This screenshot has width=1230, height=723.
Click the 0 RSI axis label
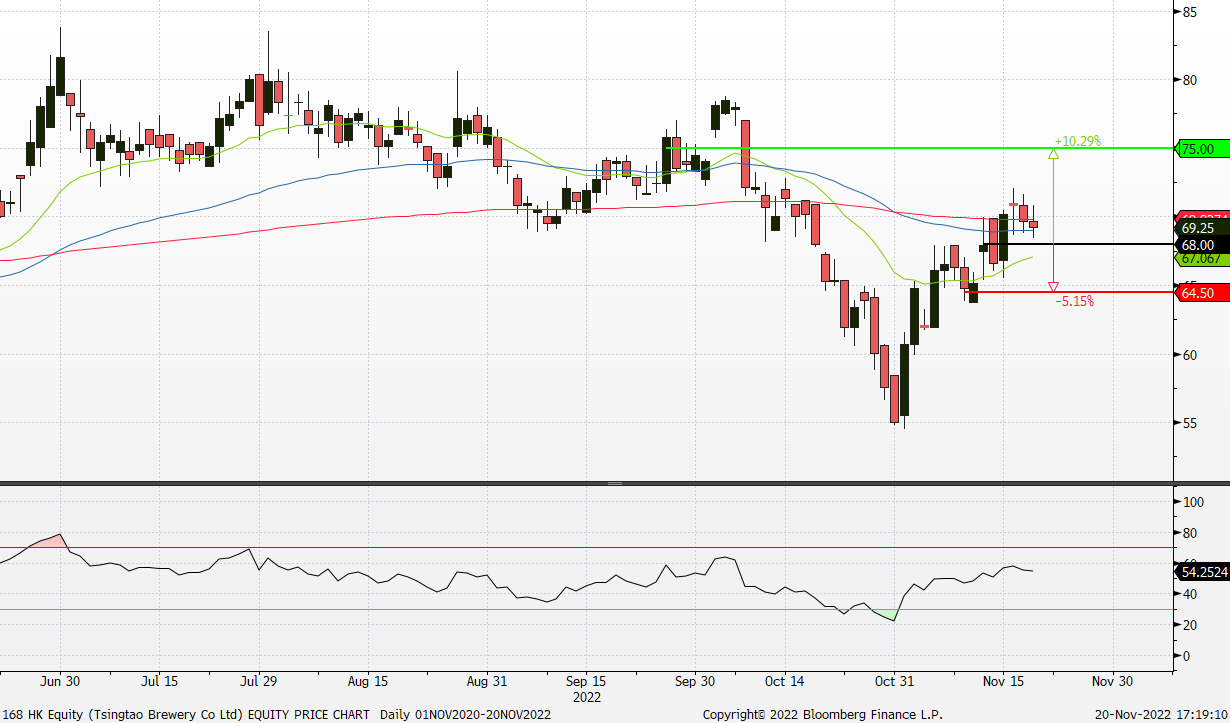[x=1187, y=657]
